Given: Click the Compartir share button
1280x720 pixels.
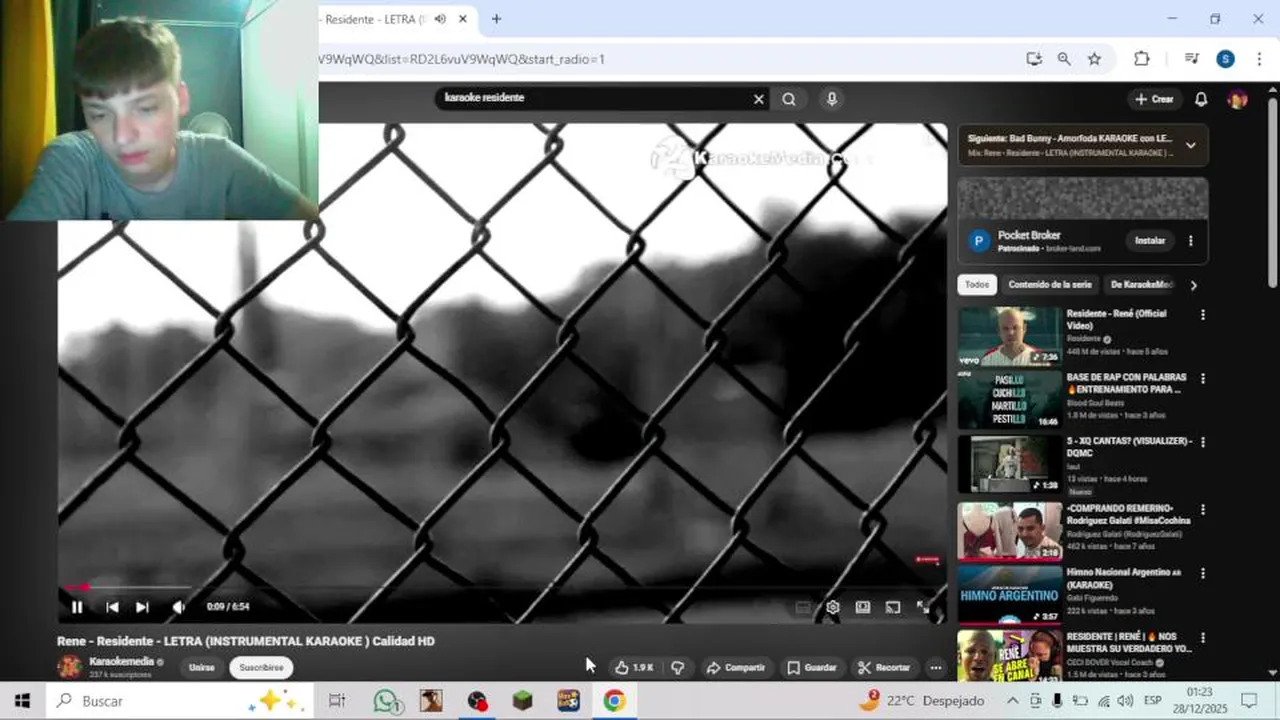Looking at the screenshot, I should click(x=735, y=667).
